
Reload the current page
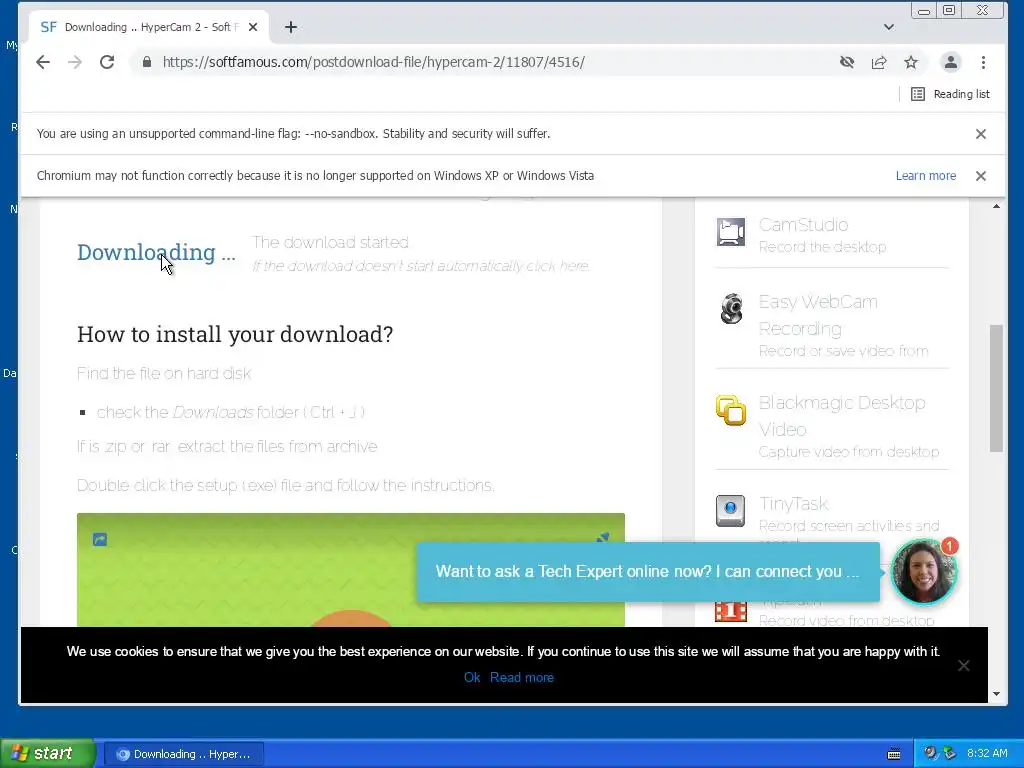(x=107, y=62)
